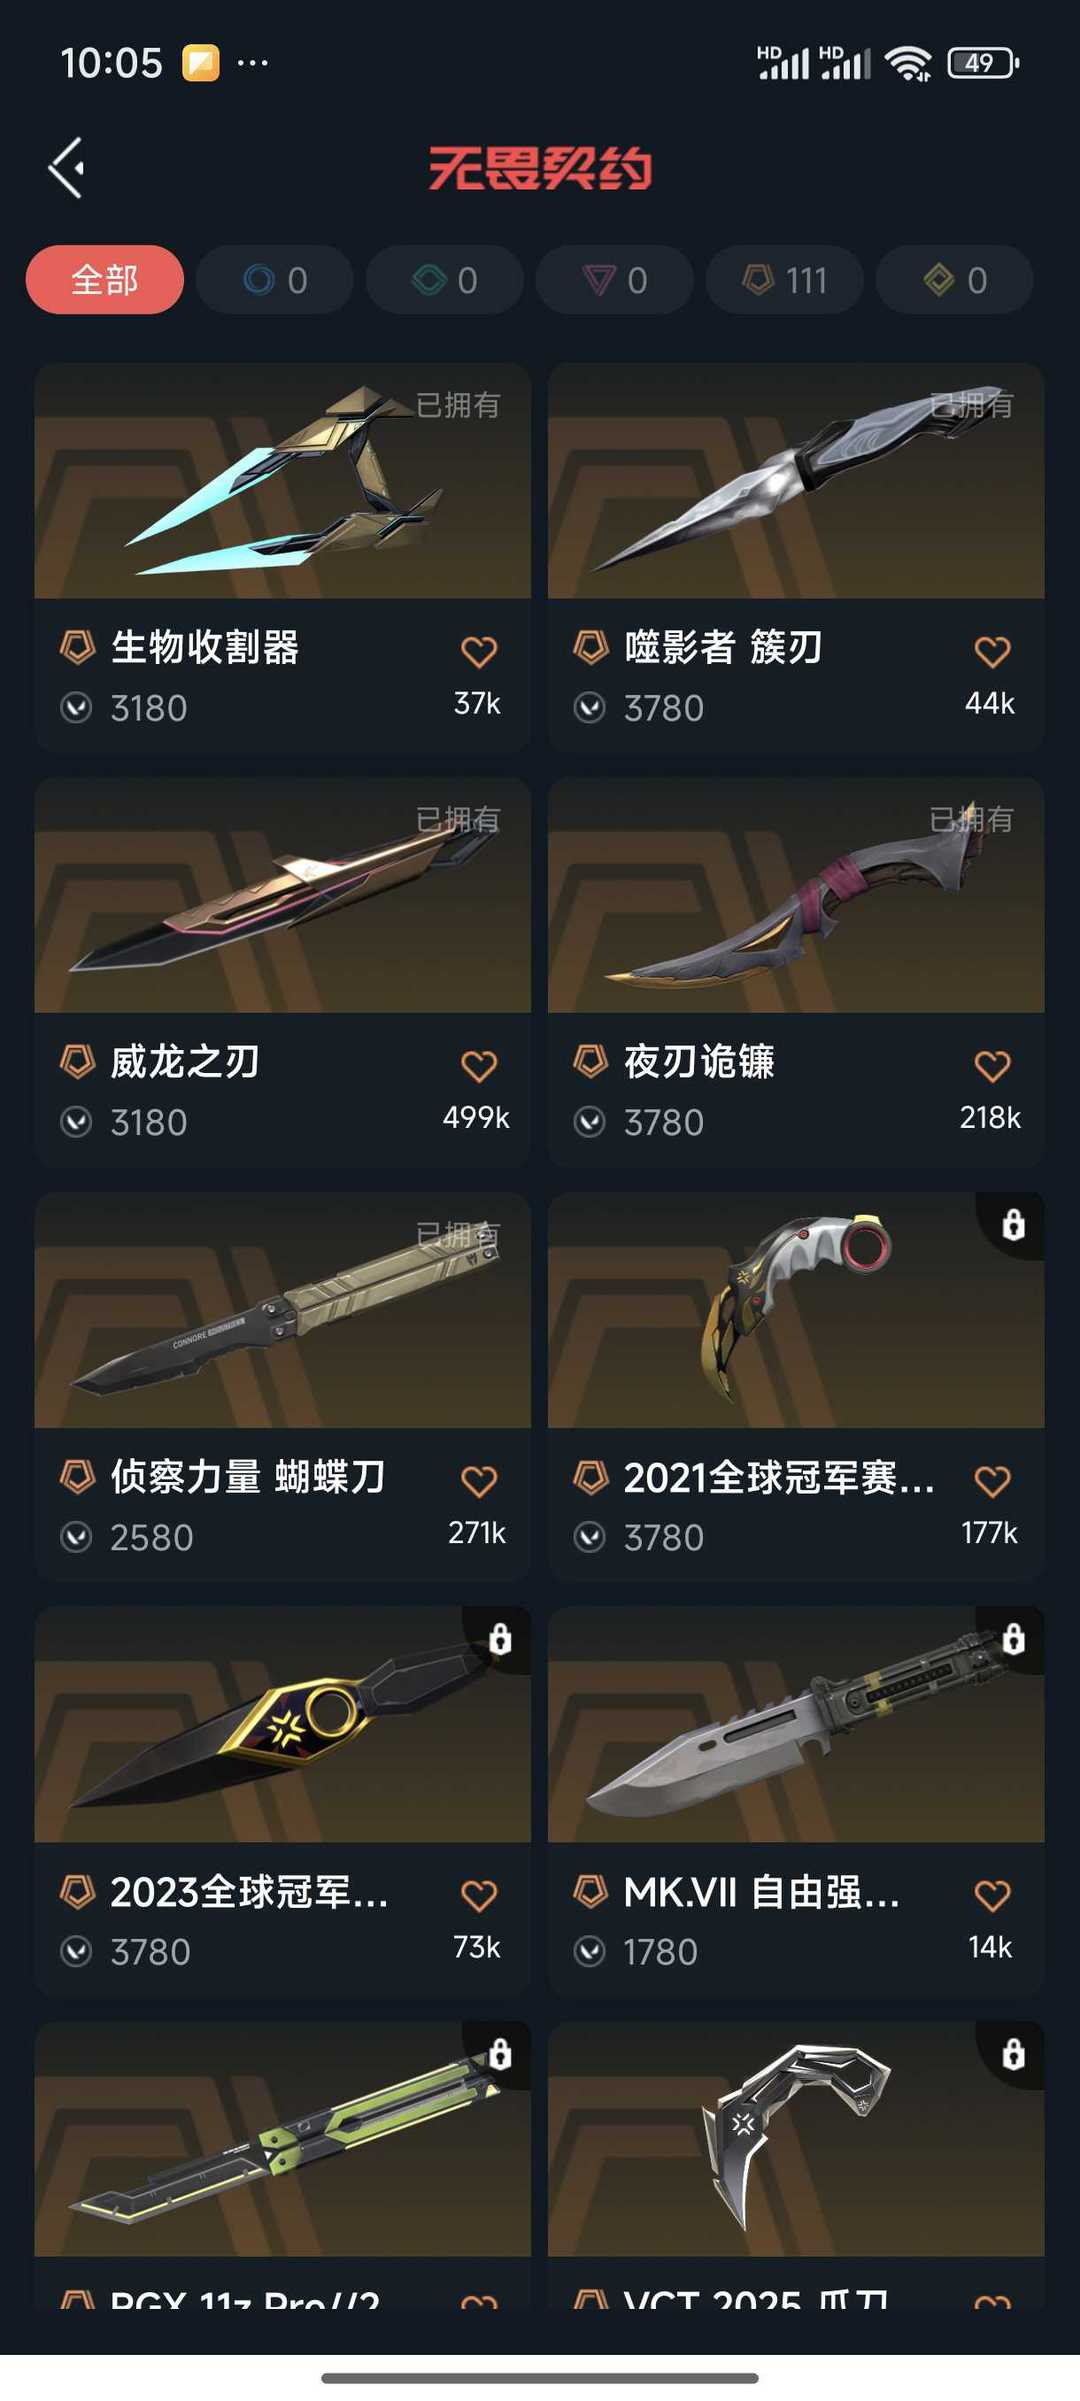Toggle the heart on 噬影者 簇刃

(x=992, y=652)
